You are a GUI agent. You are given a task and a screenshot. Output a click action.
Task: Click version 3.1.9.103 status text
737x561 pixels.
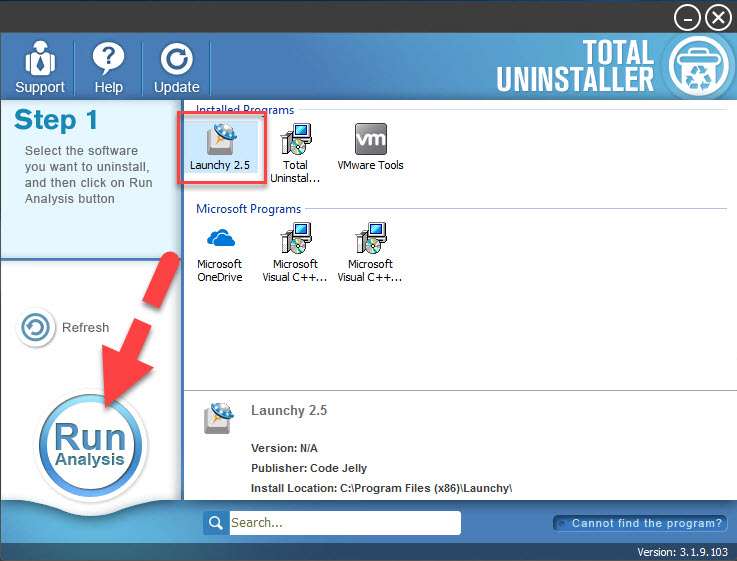point(682,552)
